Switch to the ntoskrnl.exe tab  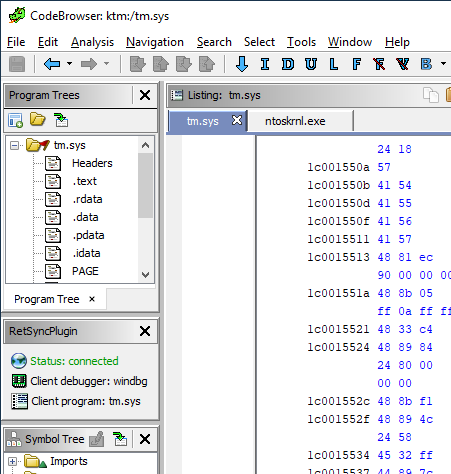click(295, 121)
